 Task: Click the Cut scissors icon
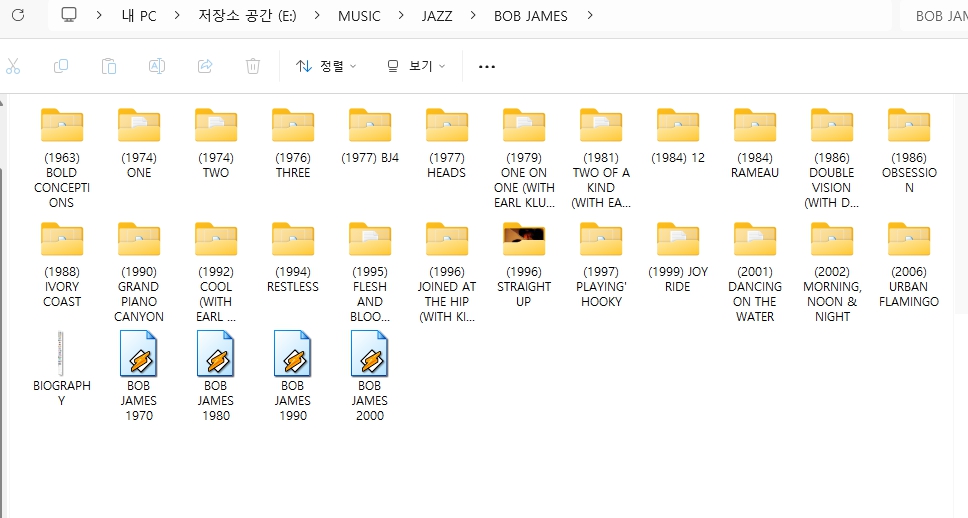click(x=13, y=66)
